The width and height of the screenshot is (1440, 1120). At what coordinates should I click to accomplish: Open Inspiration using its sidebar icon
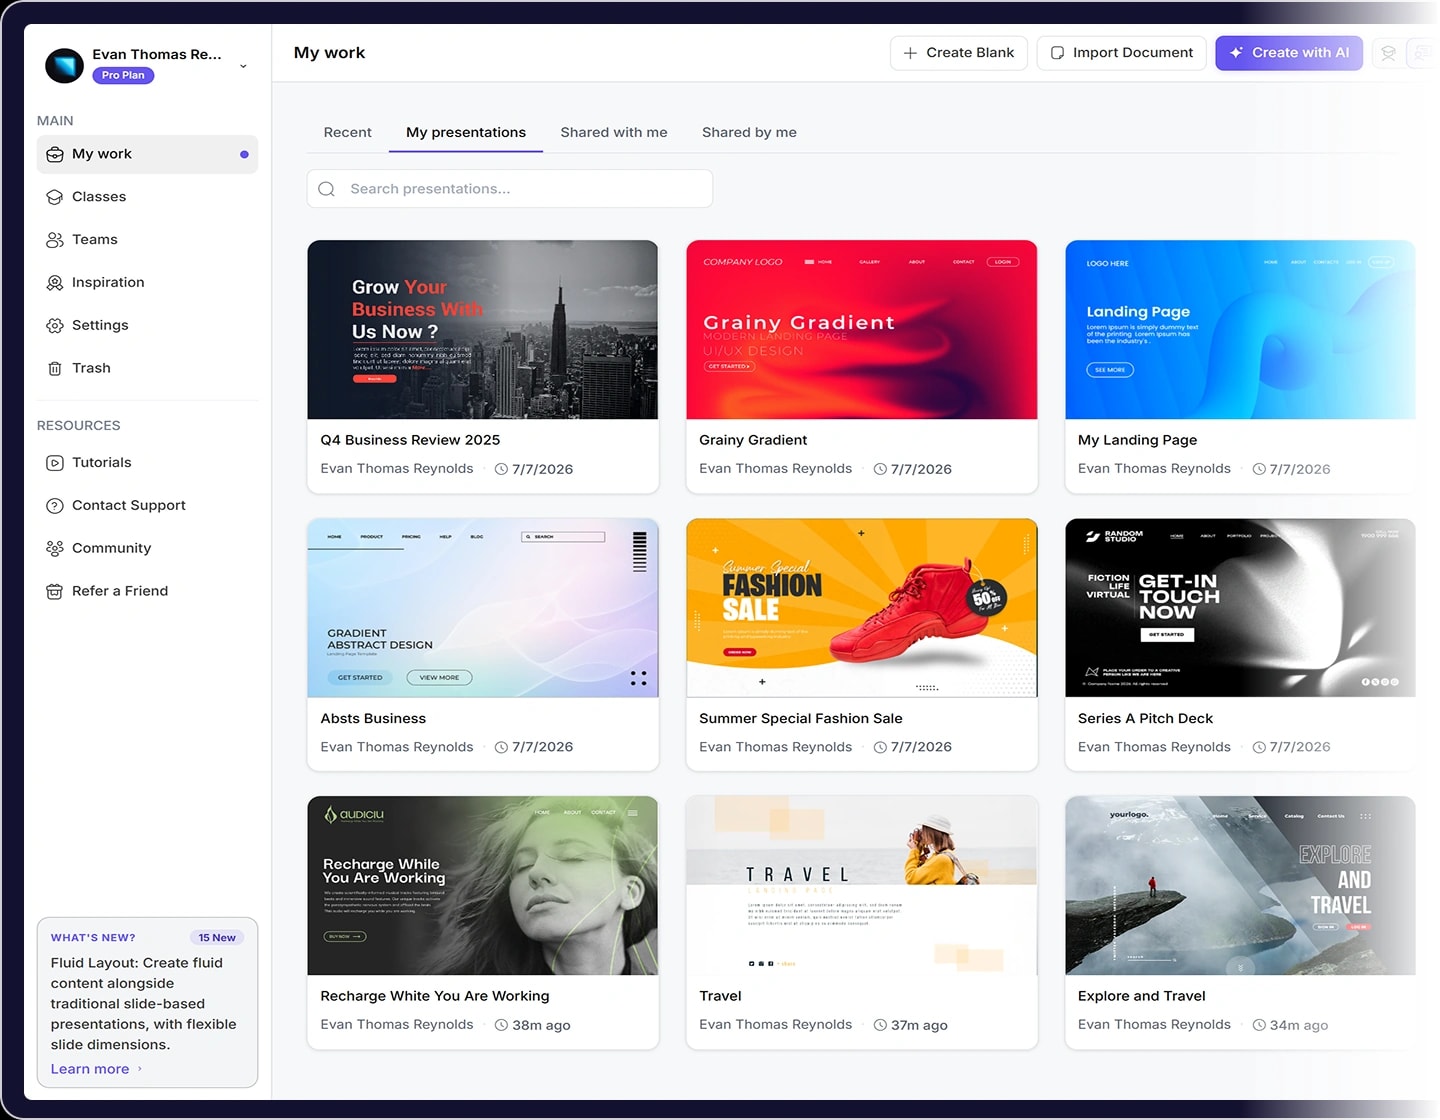coord(55,283)
